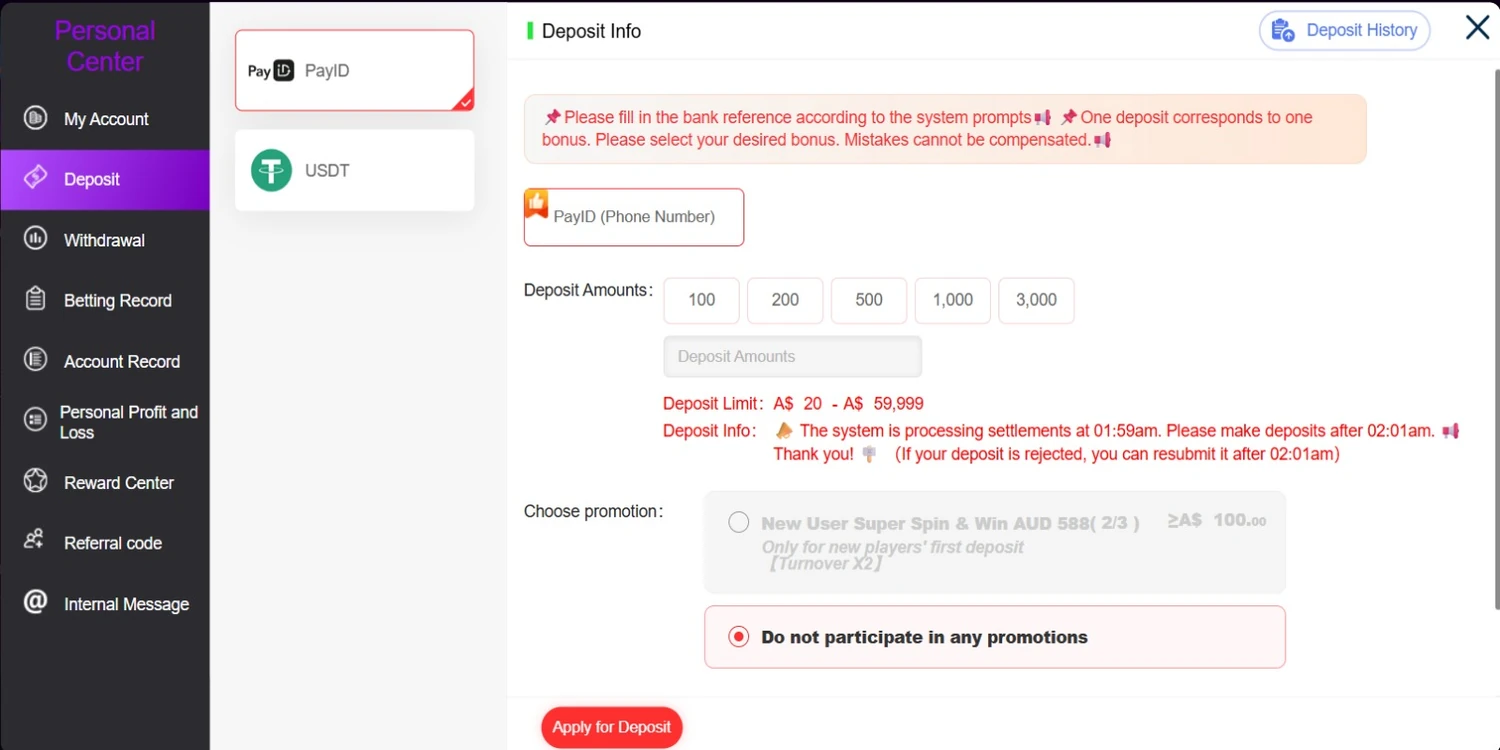Image resolution: width=1500 pixels, height=750 pixels.
Task: Pick the 100 deposit amount
Action: tap(702, 300)
